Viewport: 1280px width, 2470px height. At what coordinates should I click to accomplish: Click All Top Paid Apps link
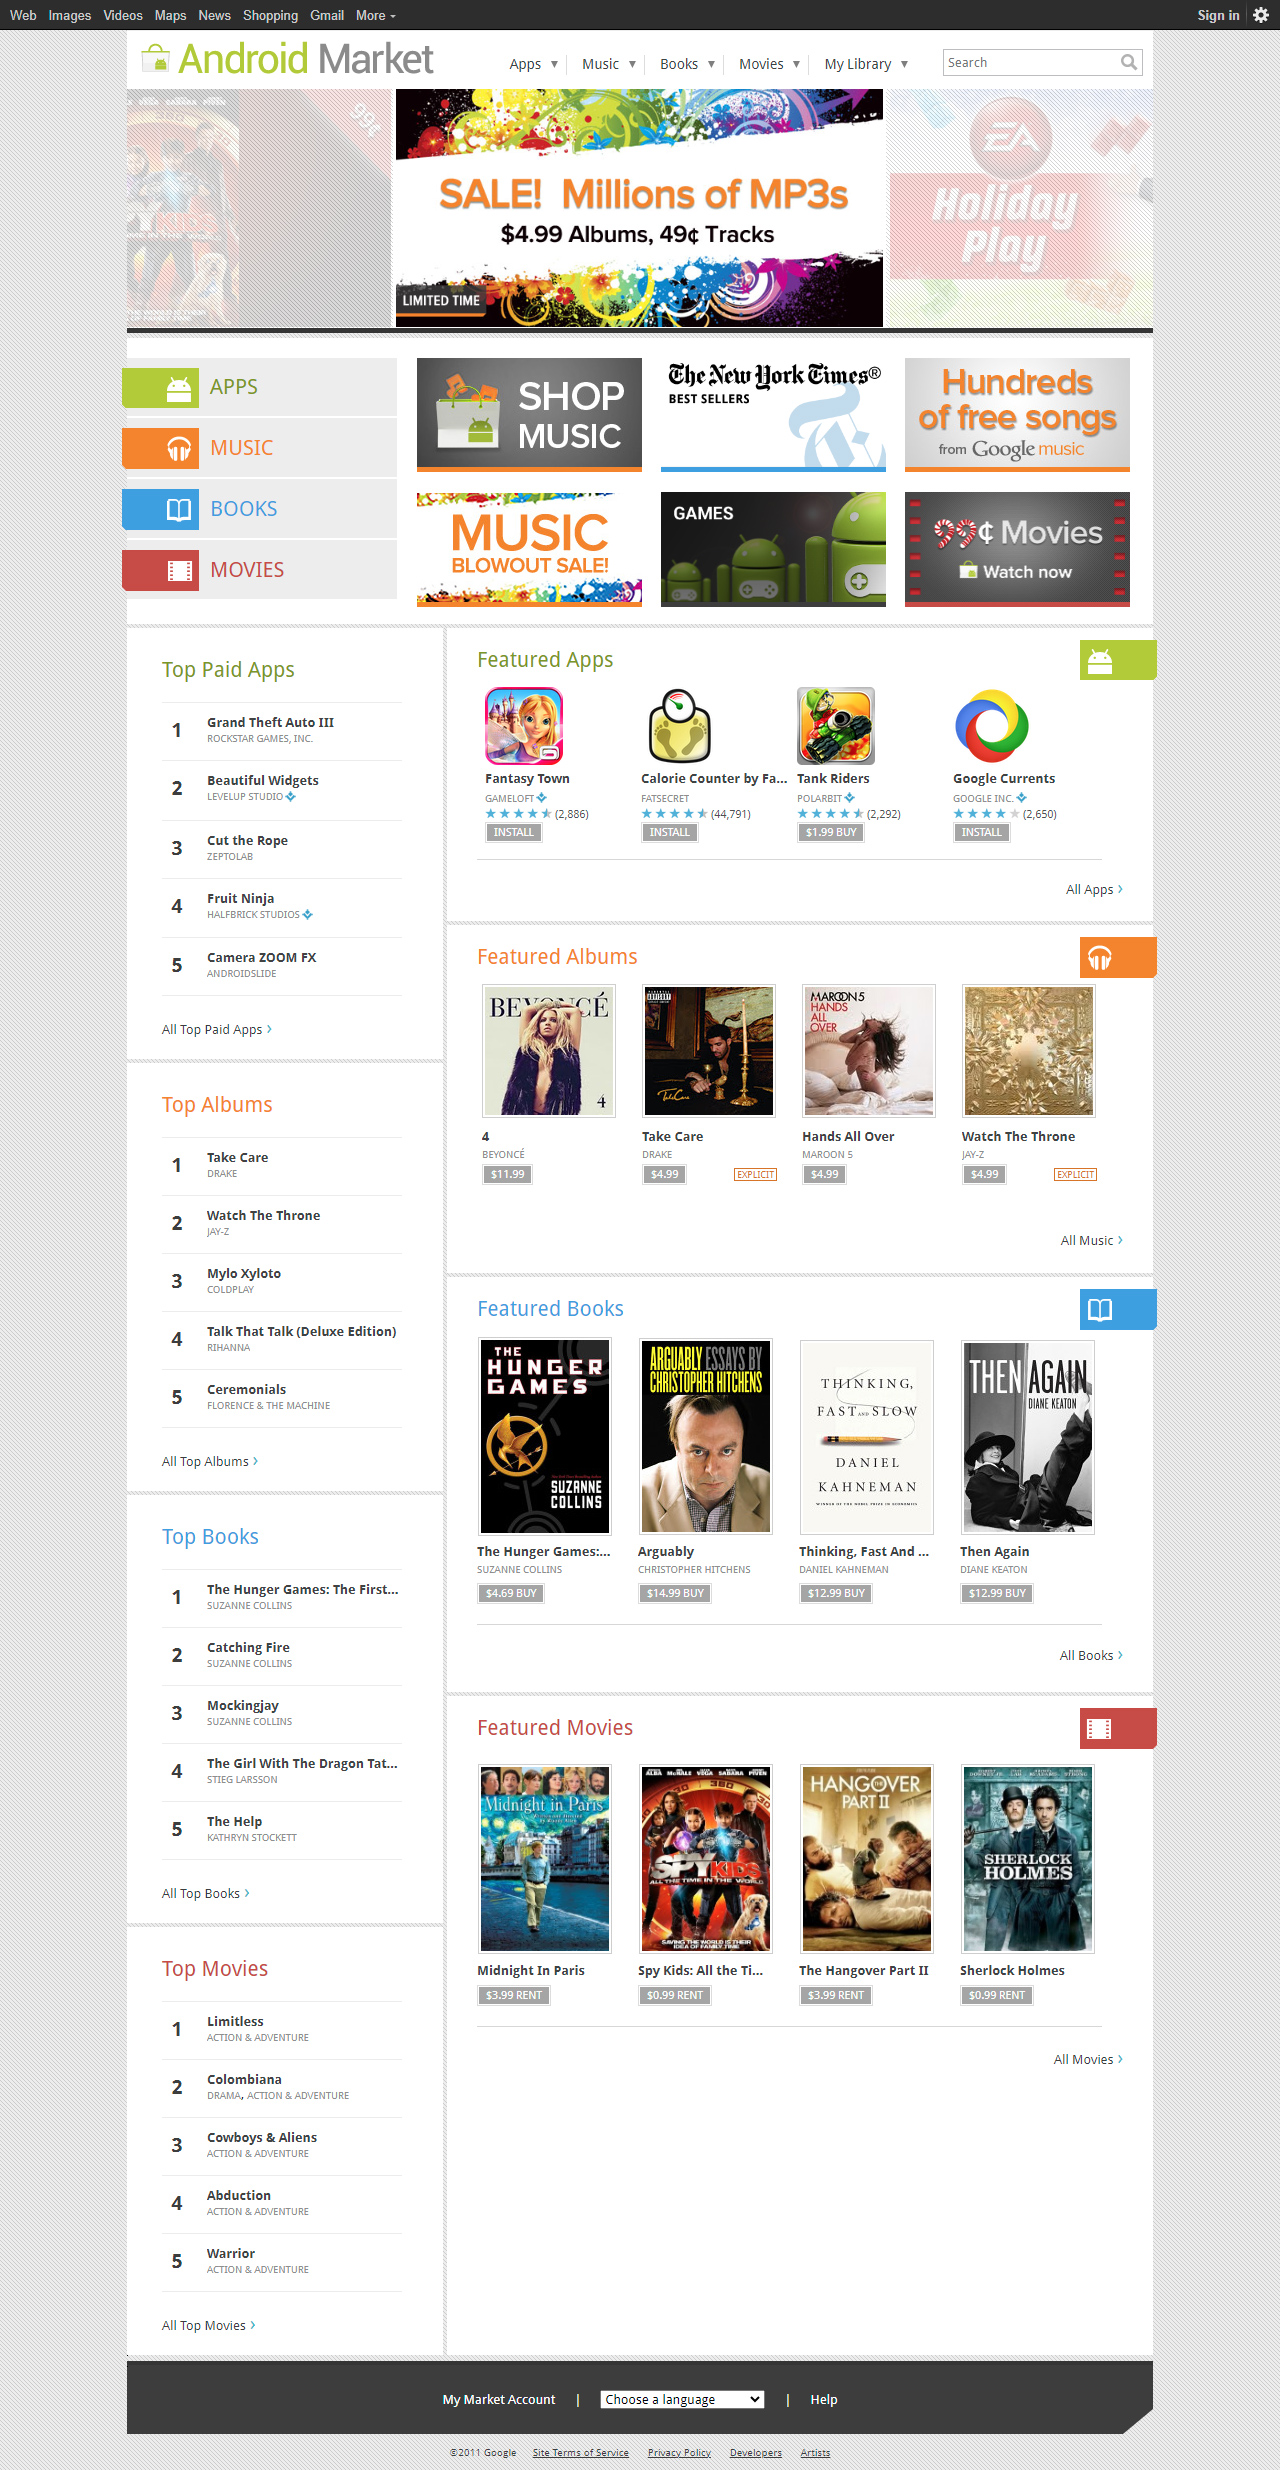[217, 1029]
